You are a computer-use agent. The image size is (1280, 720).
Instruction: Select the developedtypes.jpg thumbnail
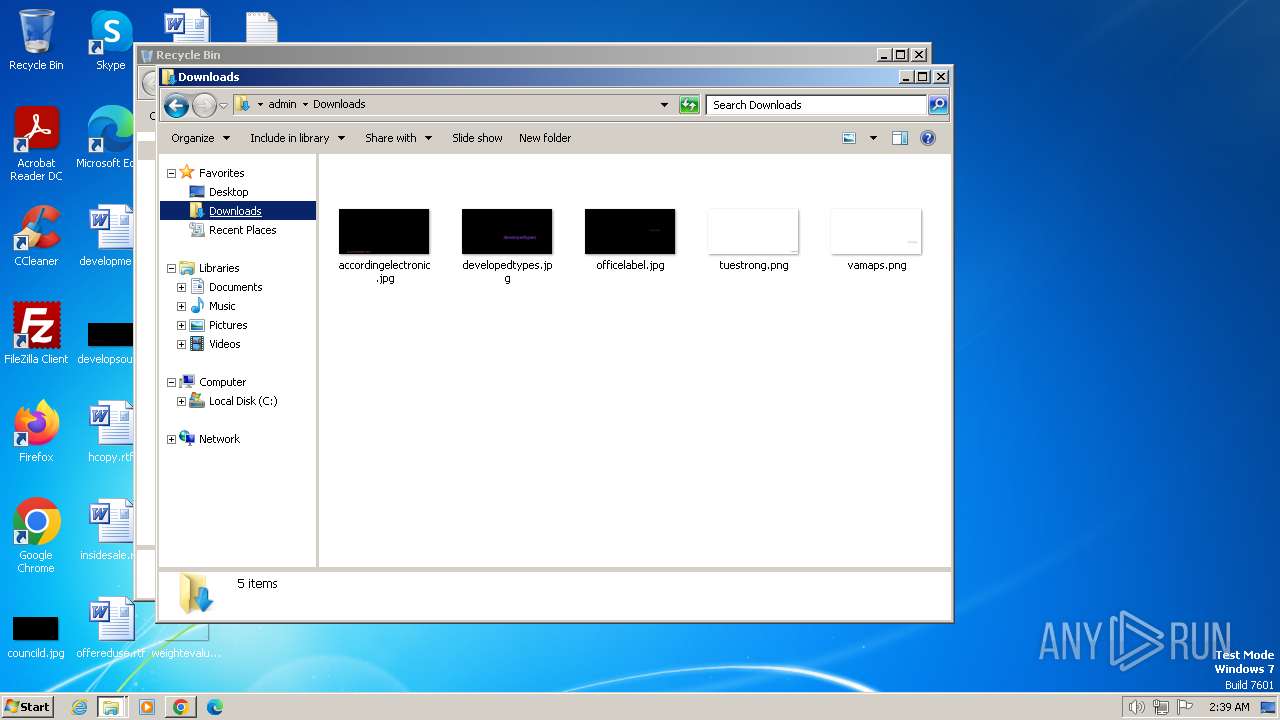click(x=507, y=232)
